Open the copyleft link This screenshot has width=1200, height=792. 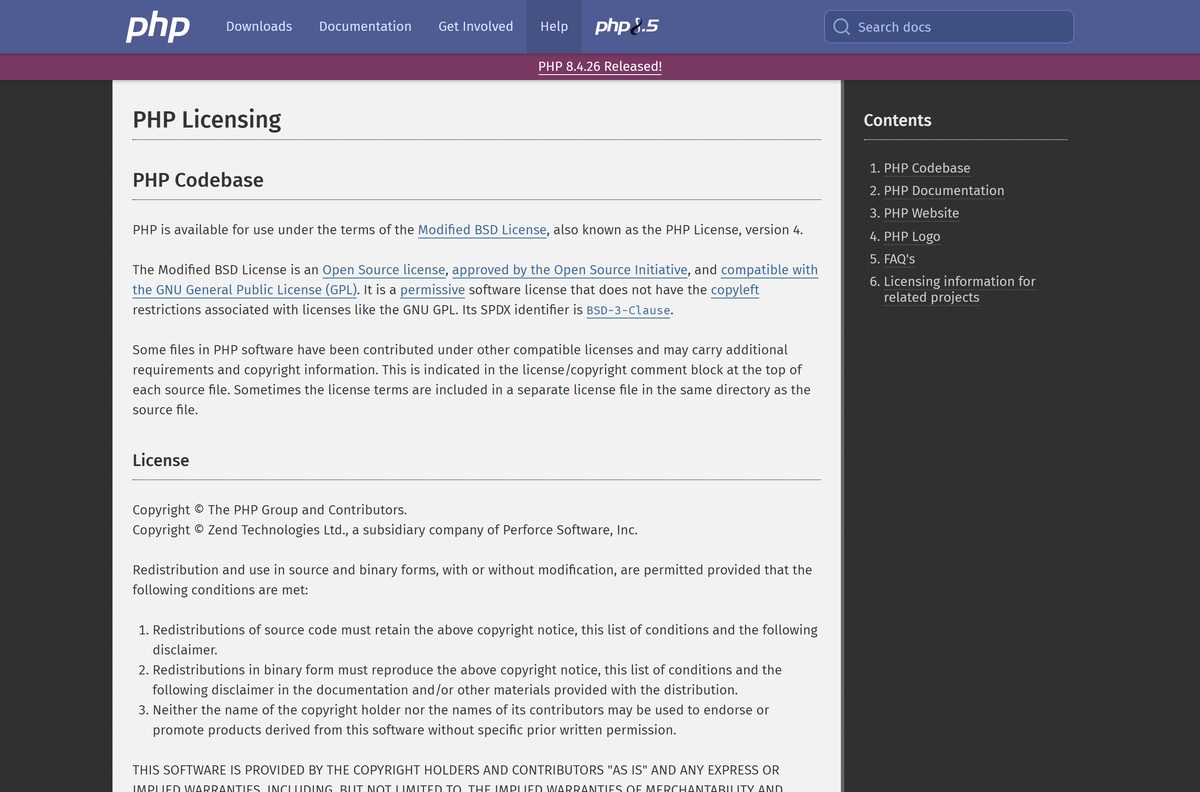point(735,290)
